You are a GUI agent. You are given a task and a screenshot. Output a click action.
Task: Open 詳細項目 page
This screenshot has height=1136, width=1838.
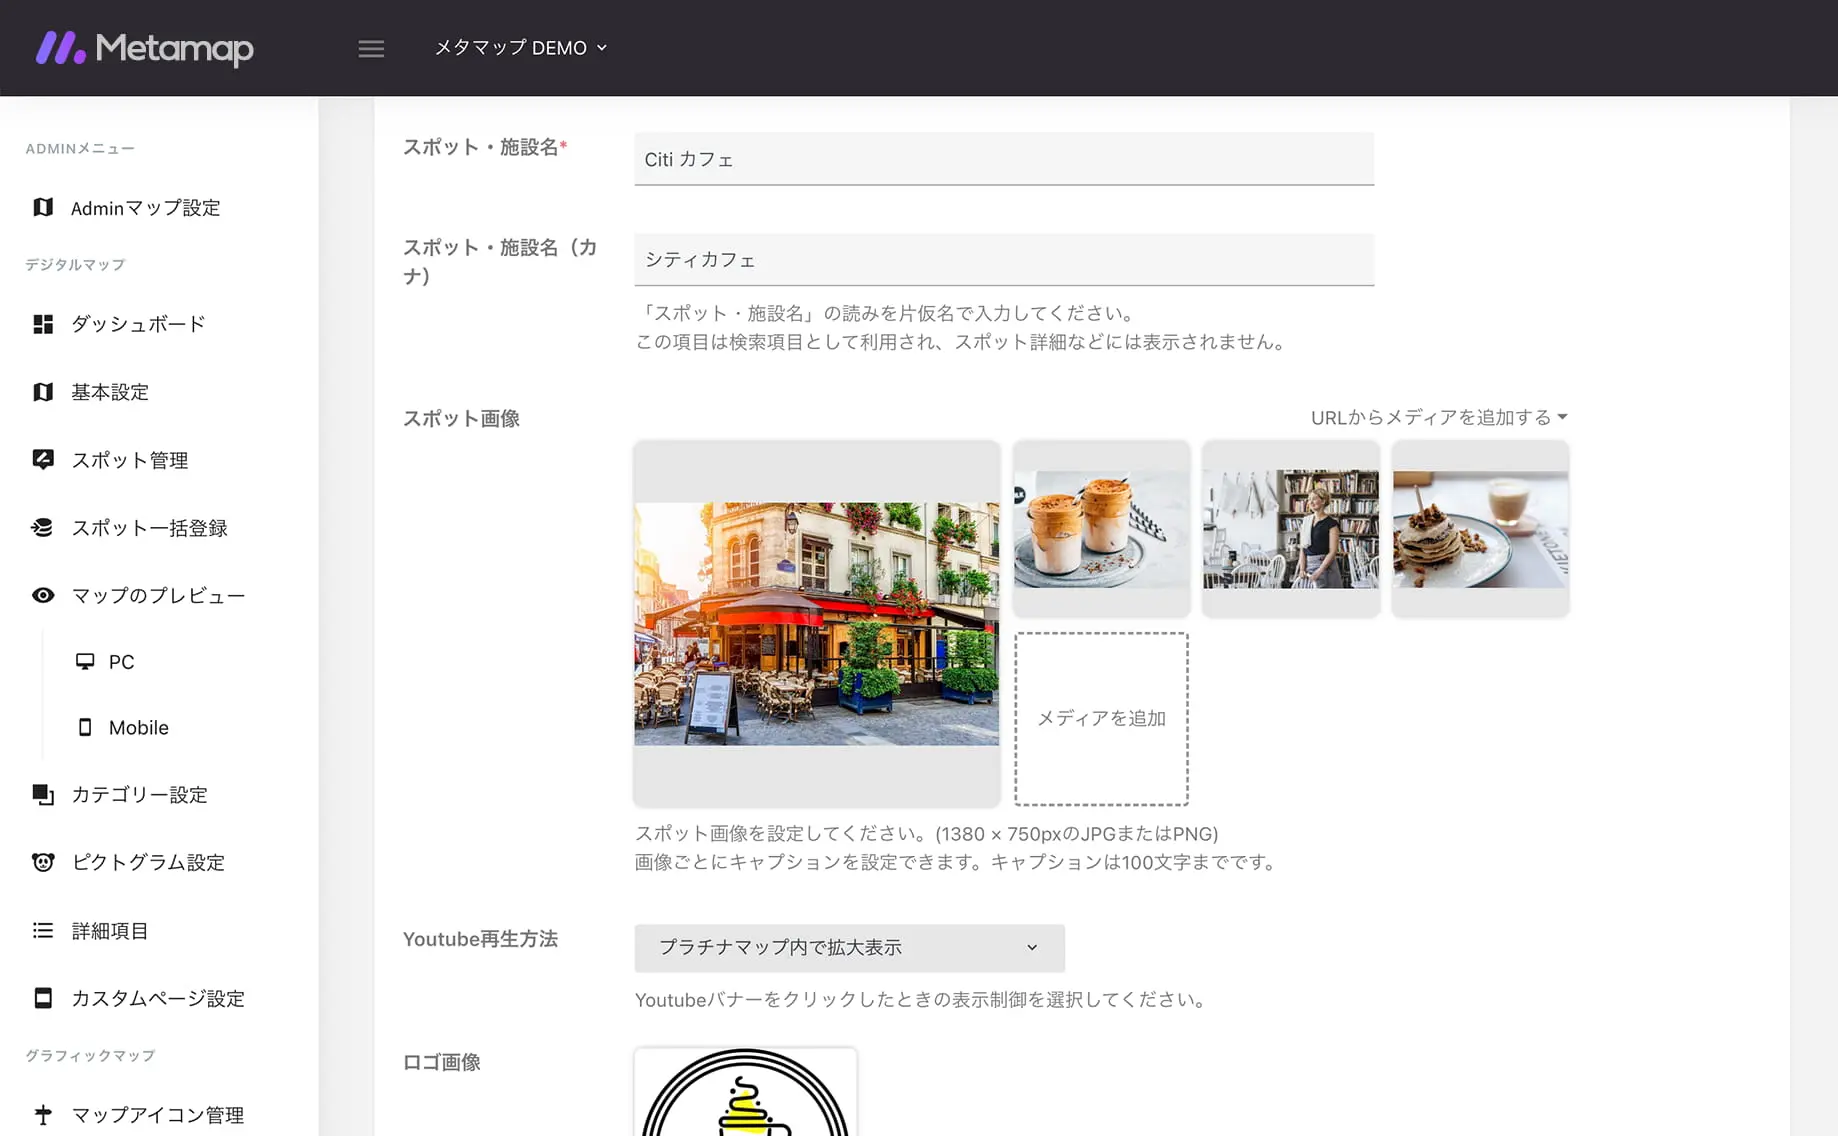coord(110,931)
